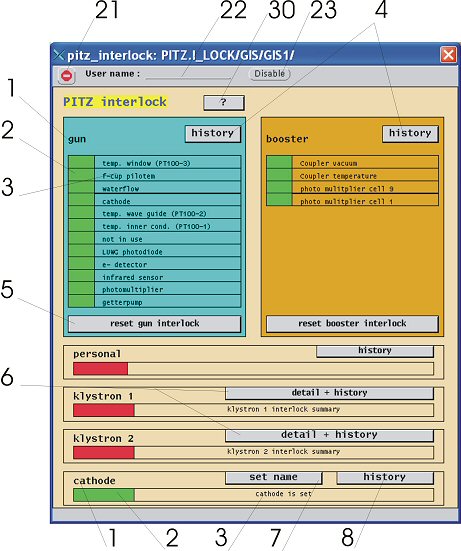Image resolution: width=461 pixels, height=551 pixels.
Task: Click the cathode set name button
Action: tap(274, 478)
